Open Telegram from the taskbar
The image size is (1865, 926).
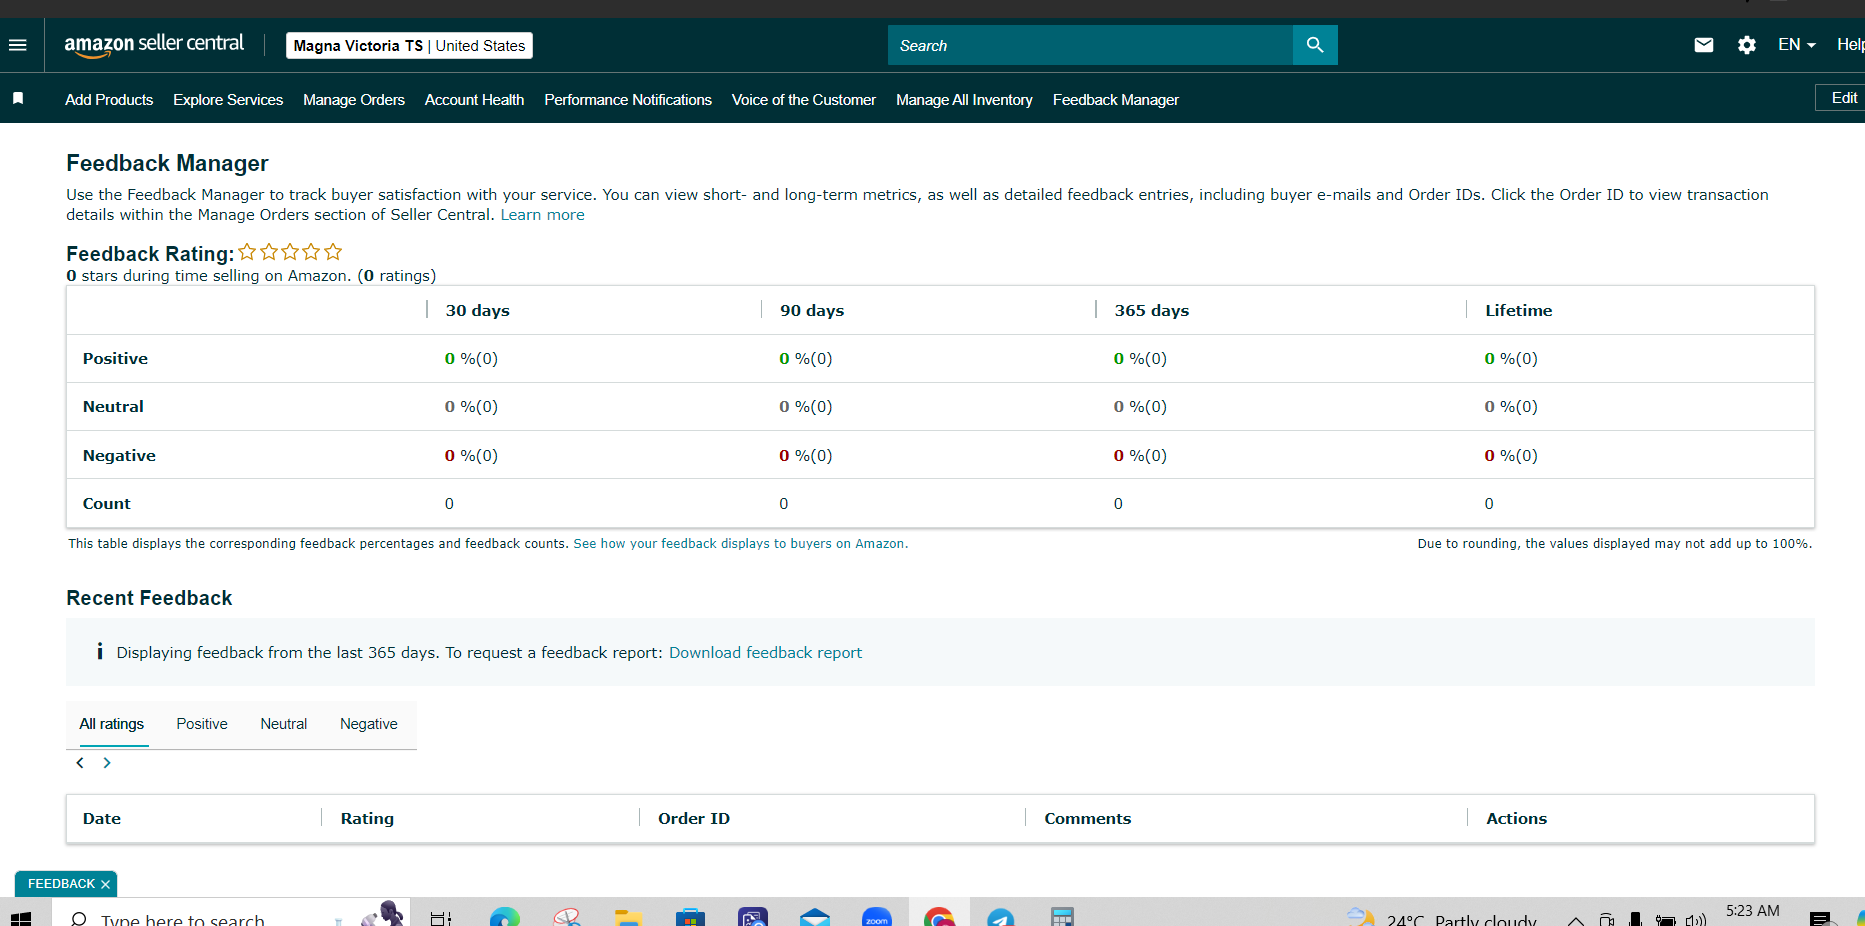pyautogui.click(x=1001, y=917)
